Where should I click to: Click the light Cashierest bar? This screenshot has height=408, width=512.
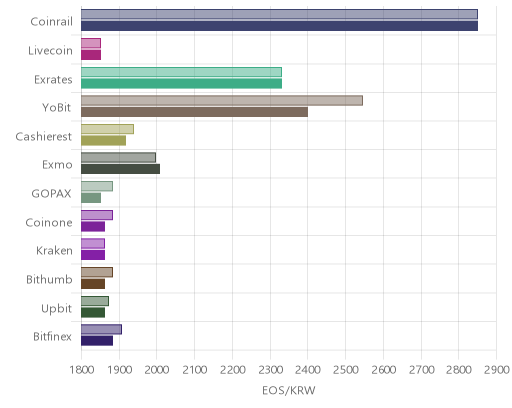107,129
